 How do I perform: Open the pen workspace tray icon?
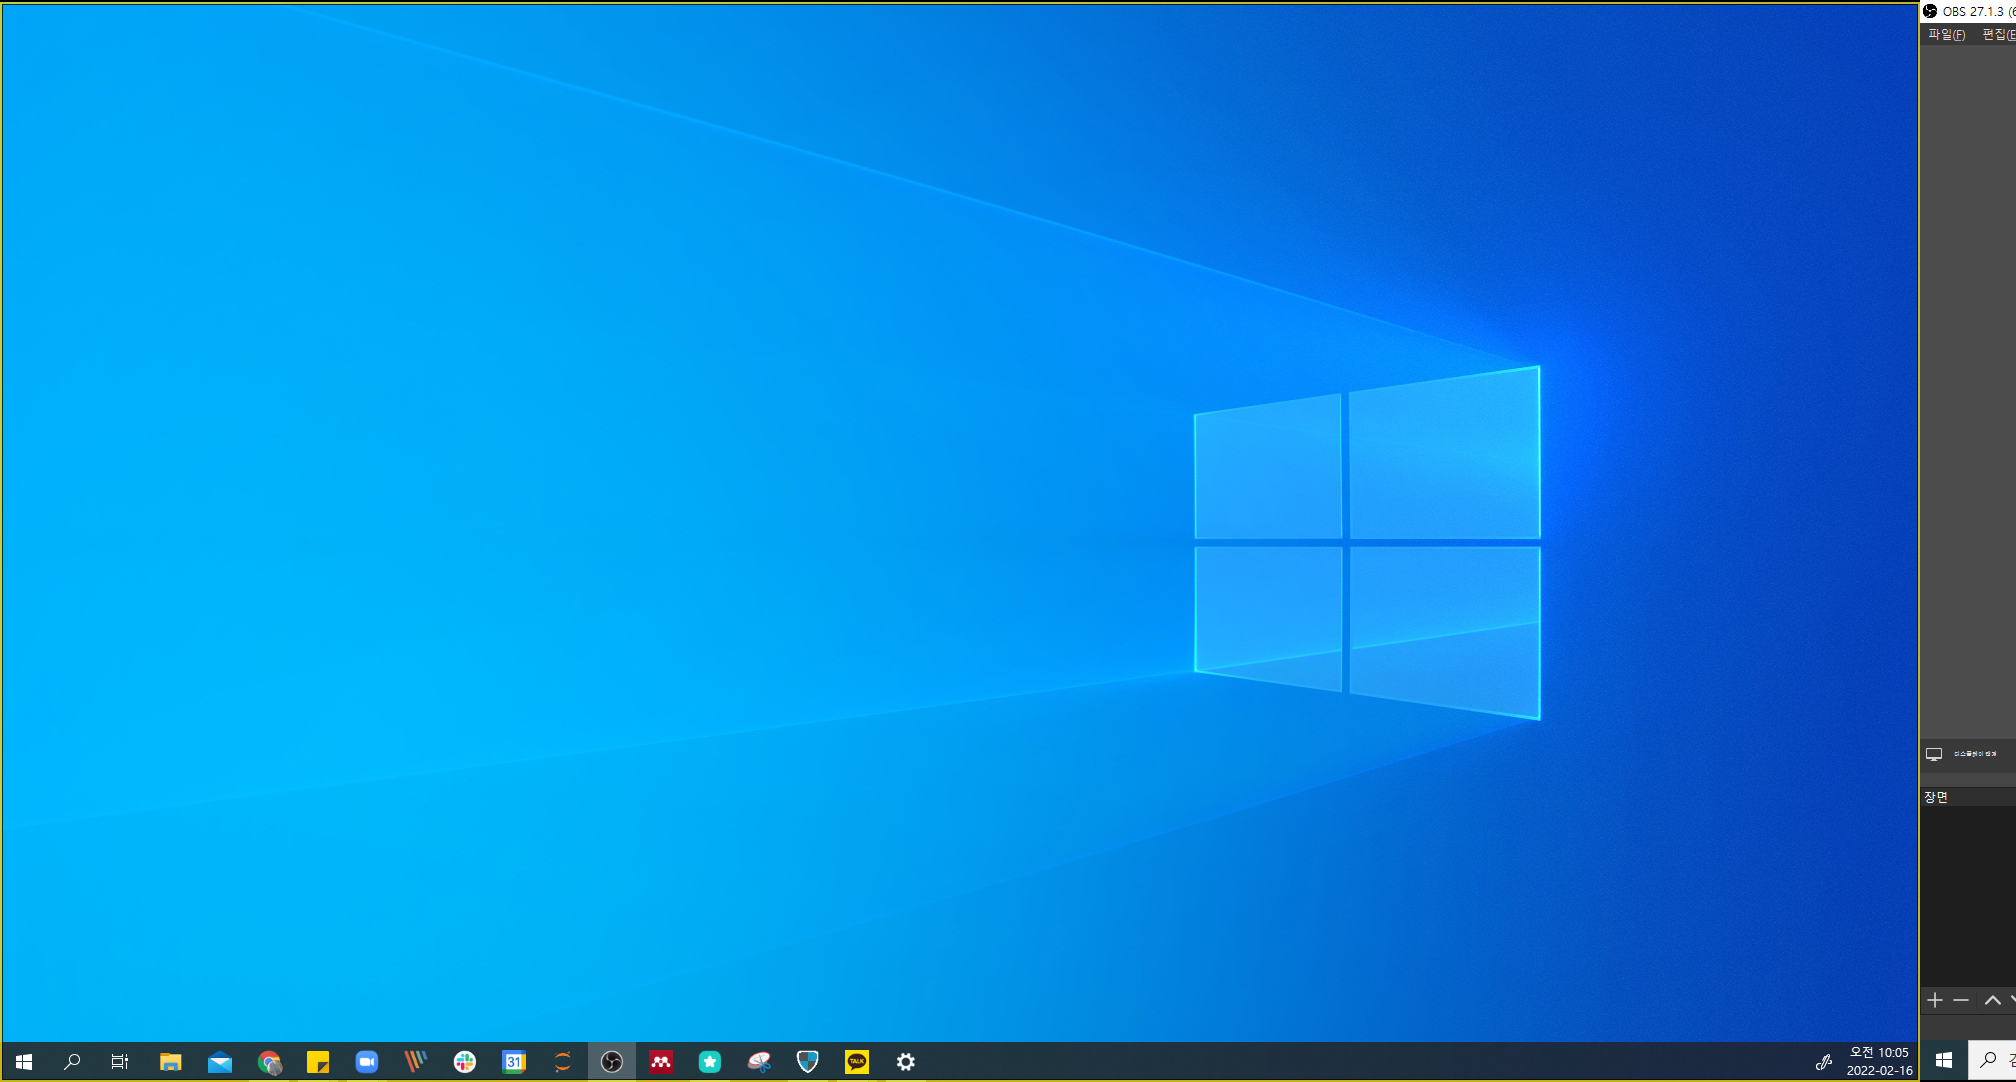coord(1824,1062)
